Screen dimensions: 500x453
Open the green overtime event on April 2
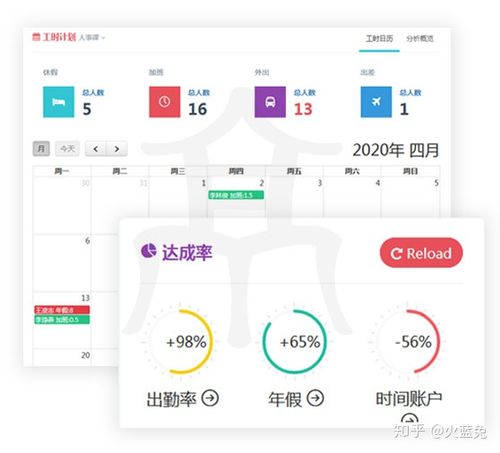[x=236, y=195]
